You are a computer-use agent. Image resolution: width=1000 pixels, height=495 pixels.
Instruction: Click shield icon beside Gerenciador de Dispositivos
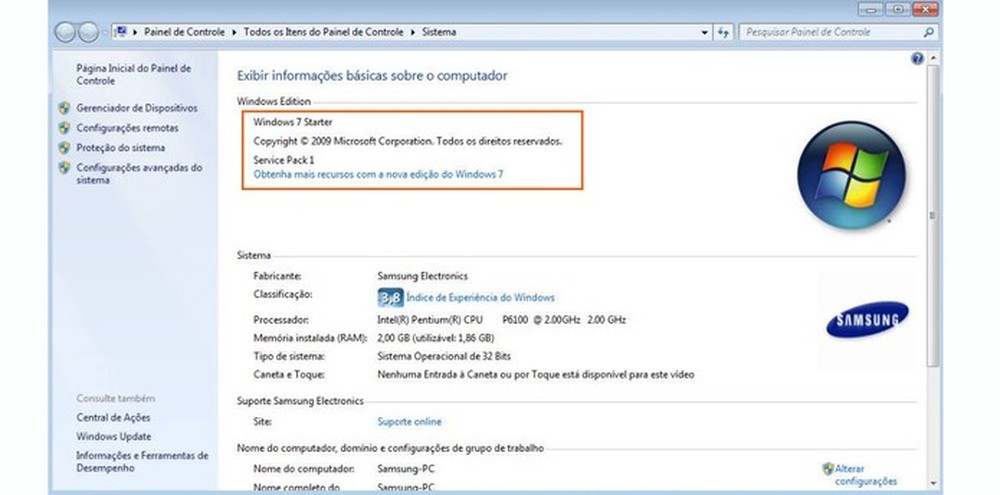point(64,108)
